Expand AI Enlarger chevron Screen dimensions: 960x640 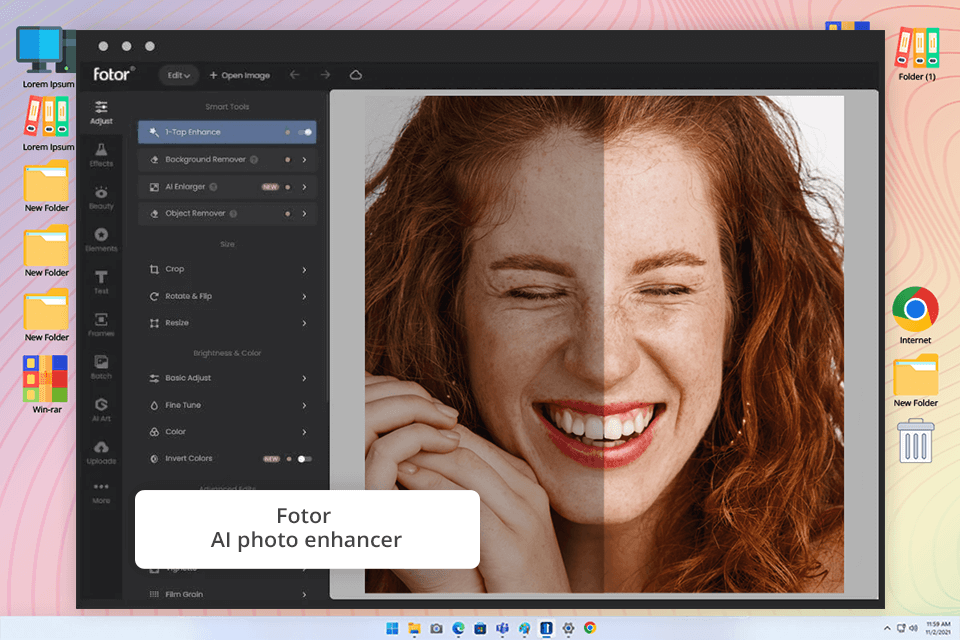click(x=304, y=187)
